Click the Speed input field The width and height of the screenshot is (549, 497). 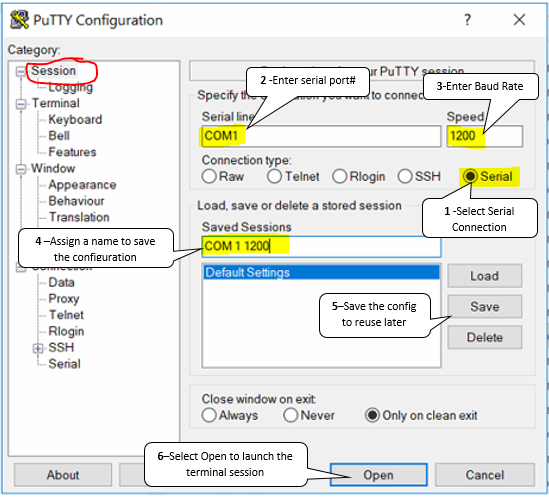coord(485,136)
